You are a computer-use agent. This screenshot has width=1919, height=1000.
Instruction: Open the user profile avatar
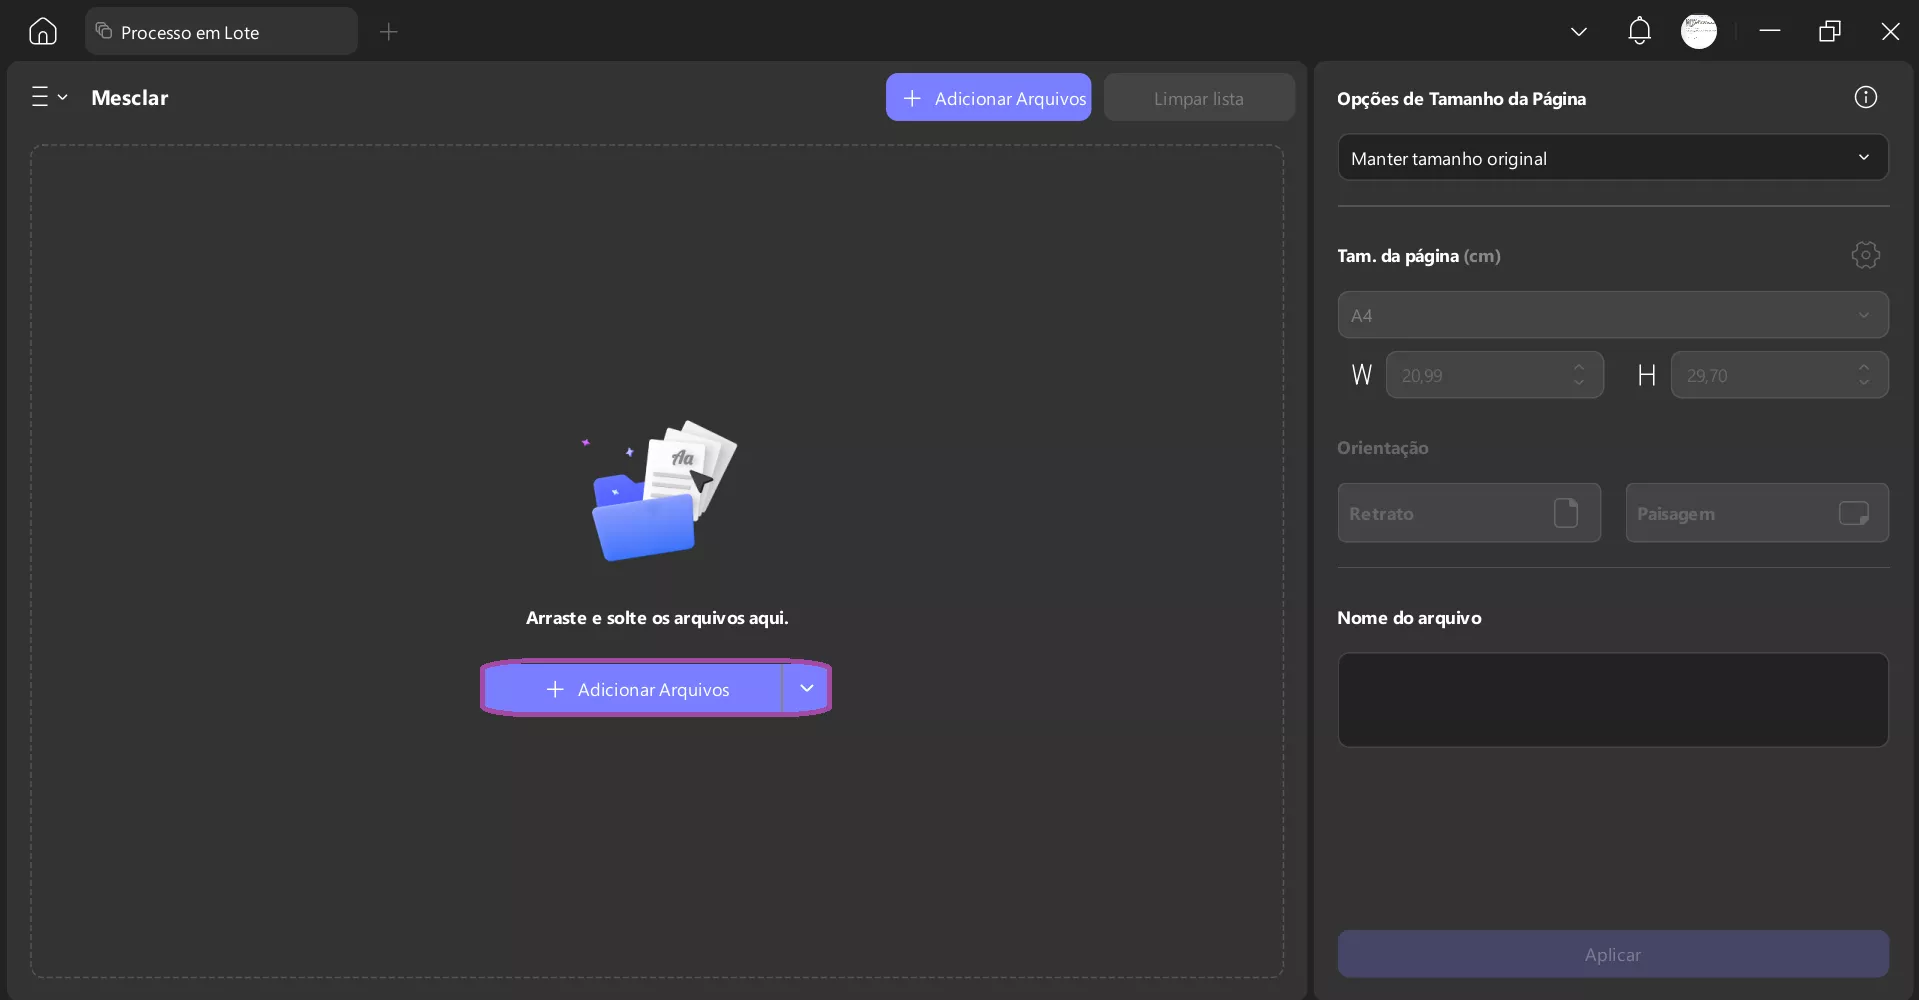click(x=1699, y=31)
